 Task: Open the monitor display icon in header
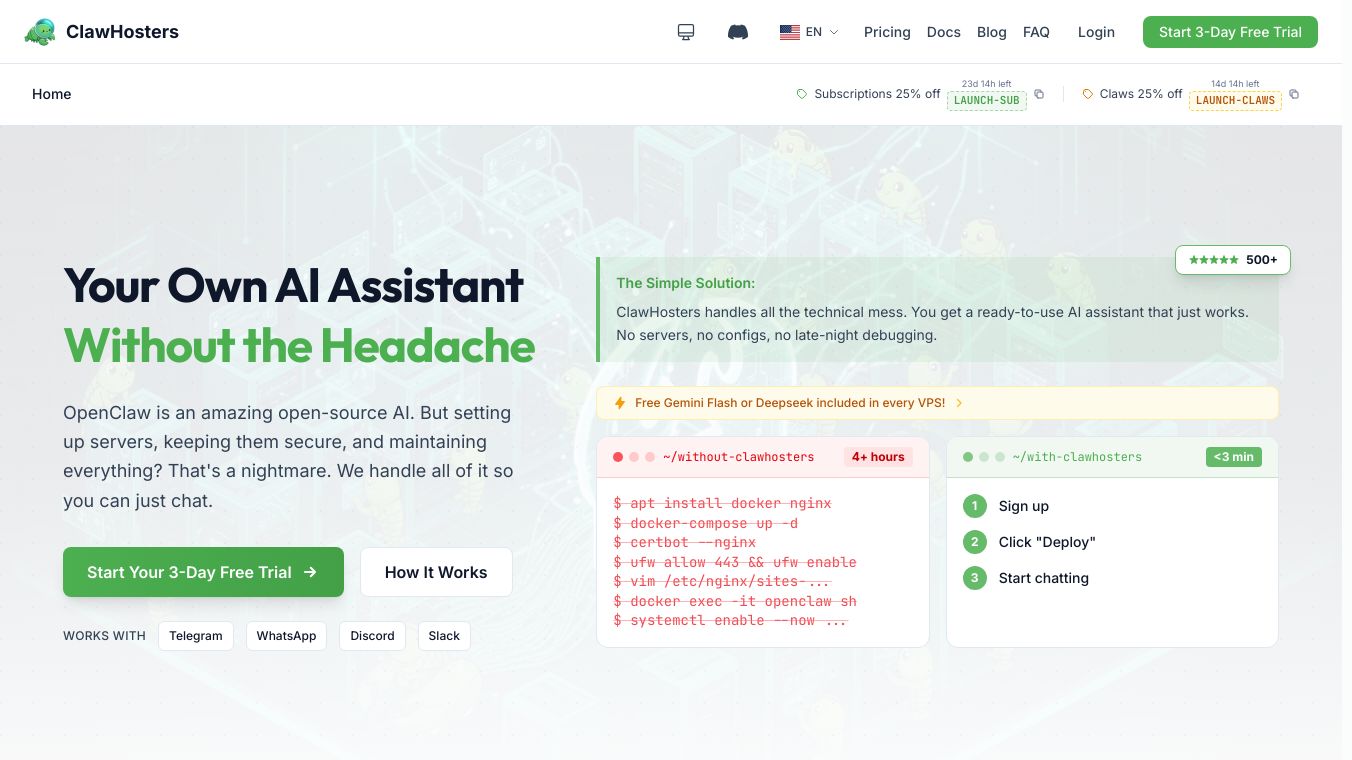coord(686,32)
